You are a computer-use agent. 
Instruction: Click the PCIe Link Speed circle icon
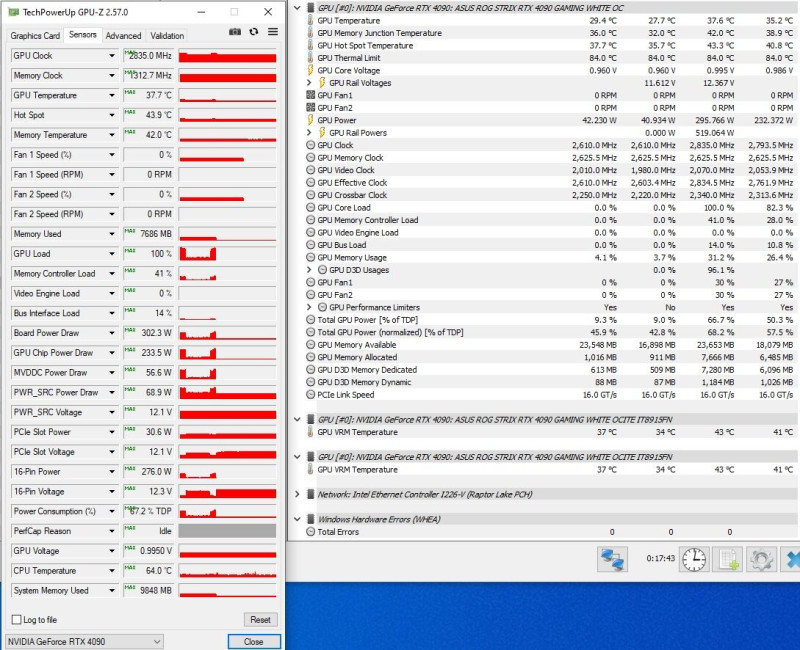[310, 394]
